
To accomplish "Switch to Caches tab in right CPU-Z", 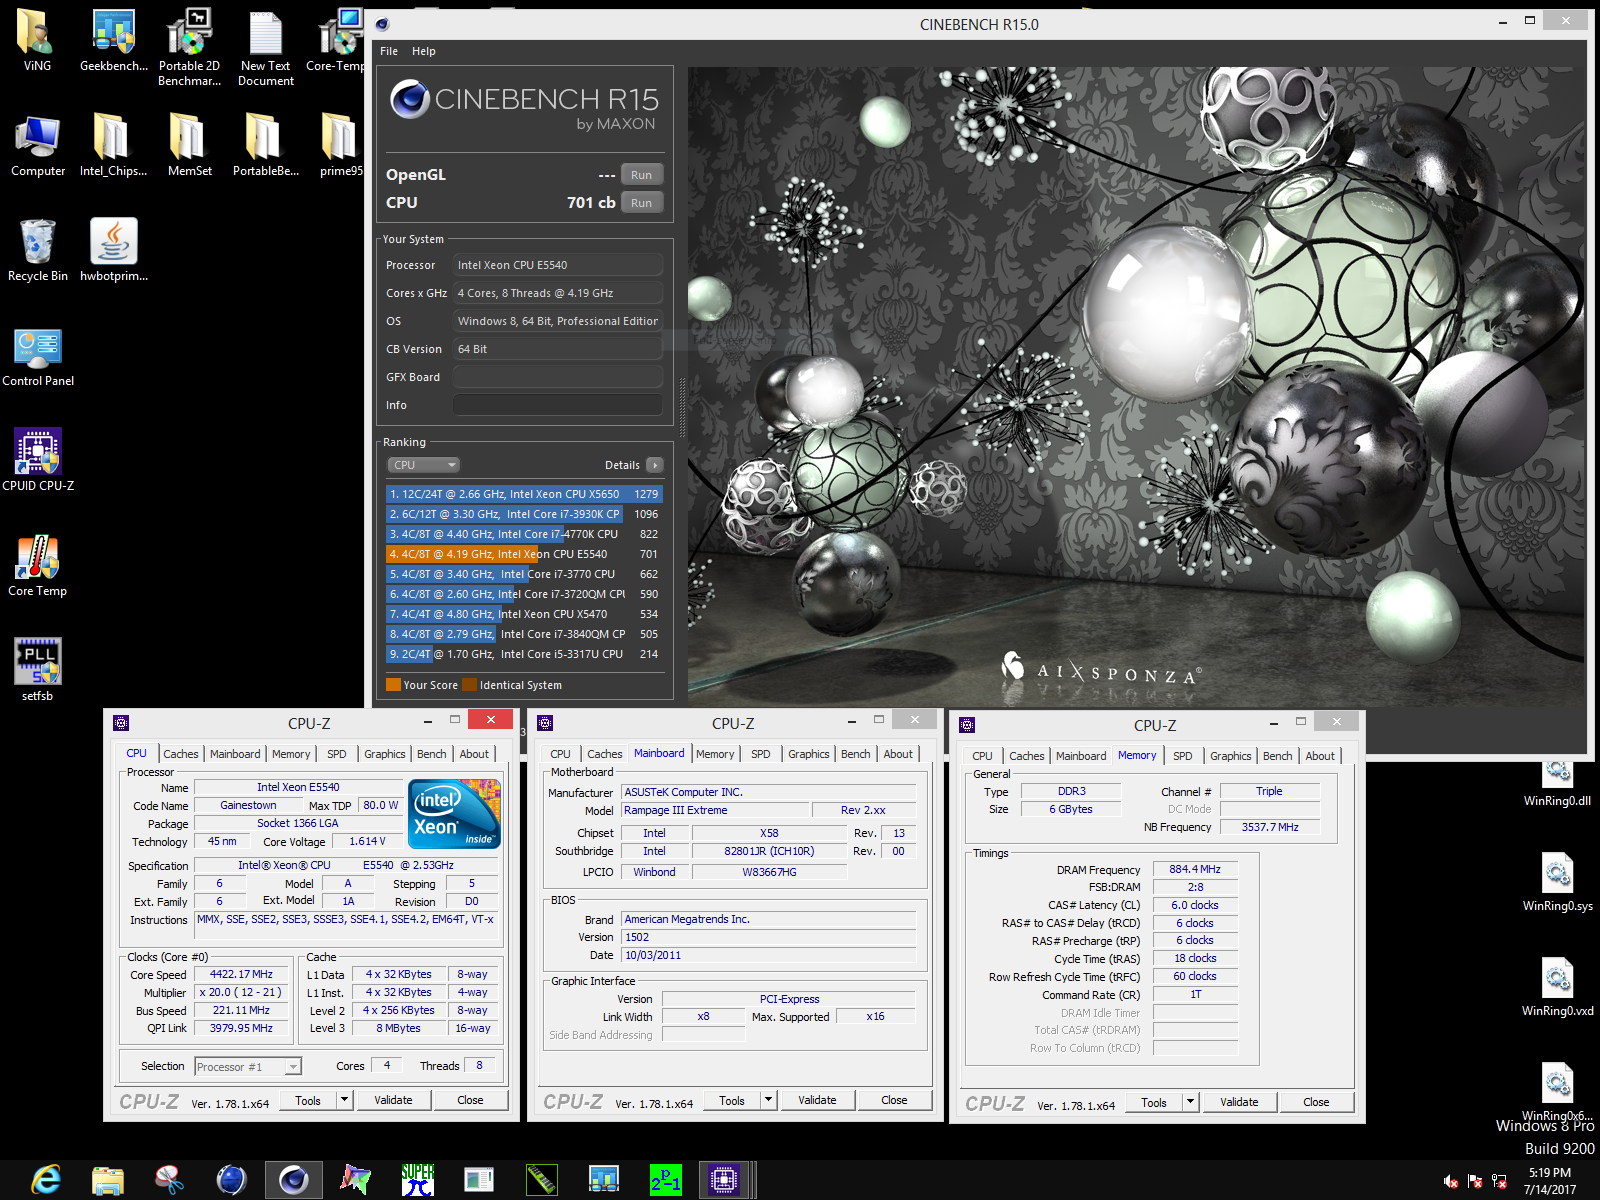I will pos(1027,756).
